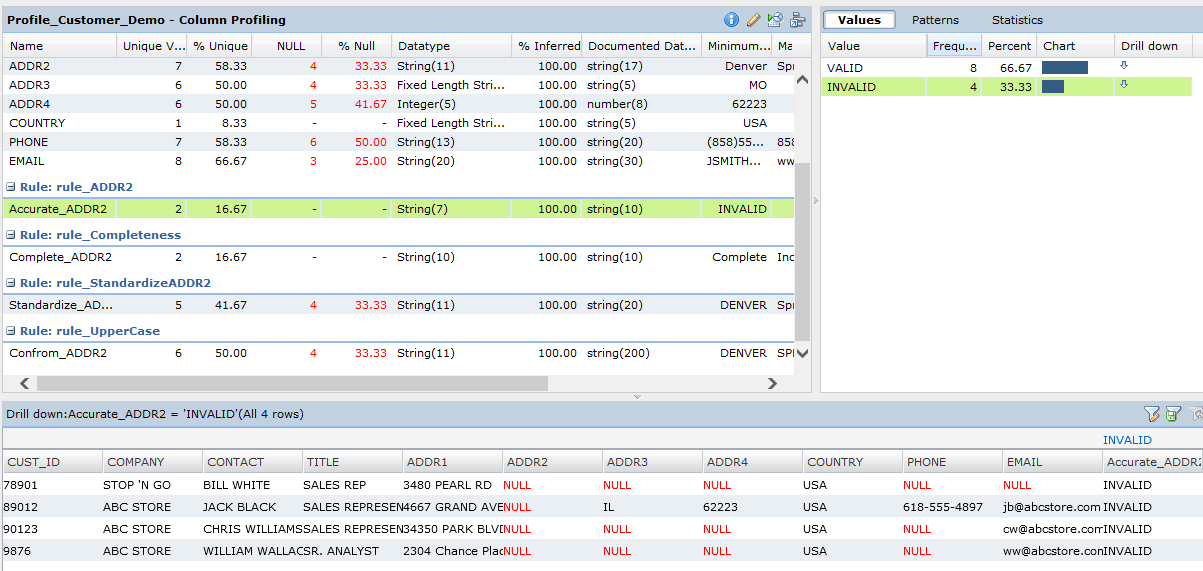Click the TITLE drilldown column header
Screen dimensions: 1203x571
point(352,462)
